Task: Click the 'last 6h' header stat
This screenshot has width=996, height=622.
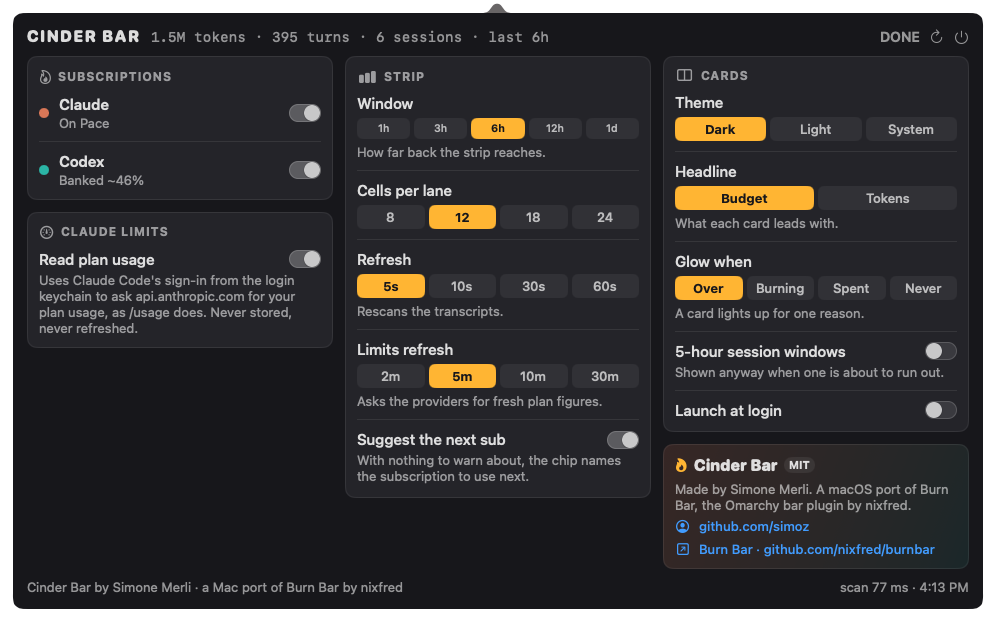Action: [x=518, y=37]
